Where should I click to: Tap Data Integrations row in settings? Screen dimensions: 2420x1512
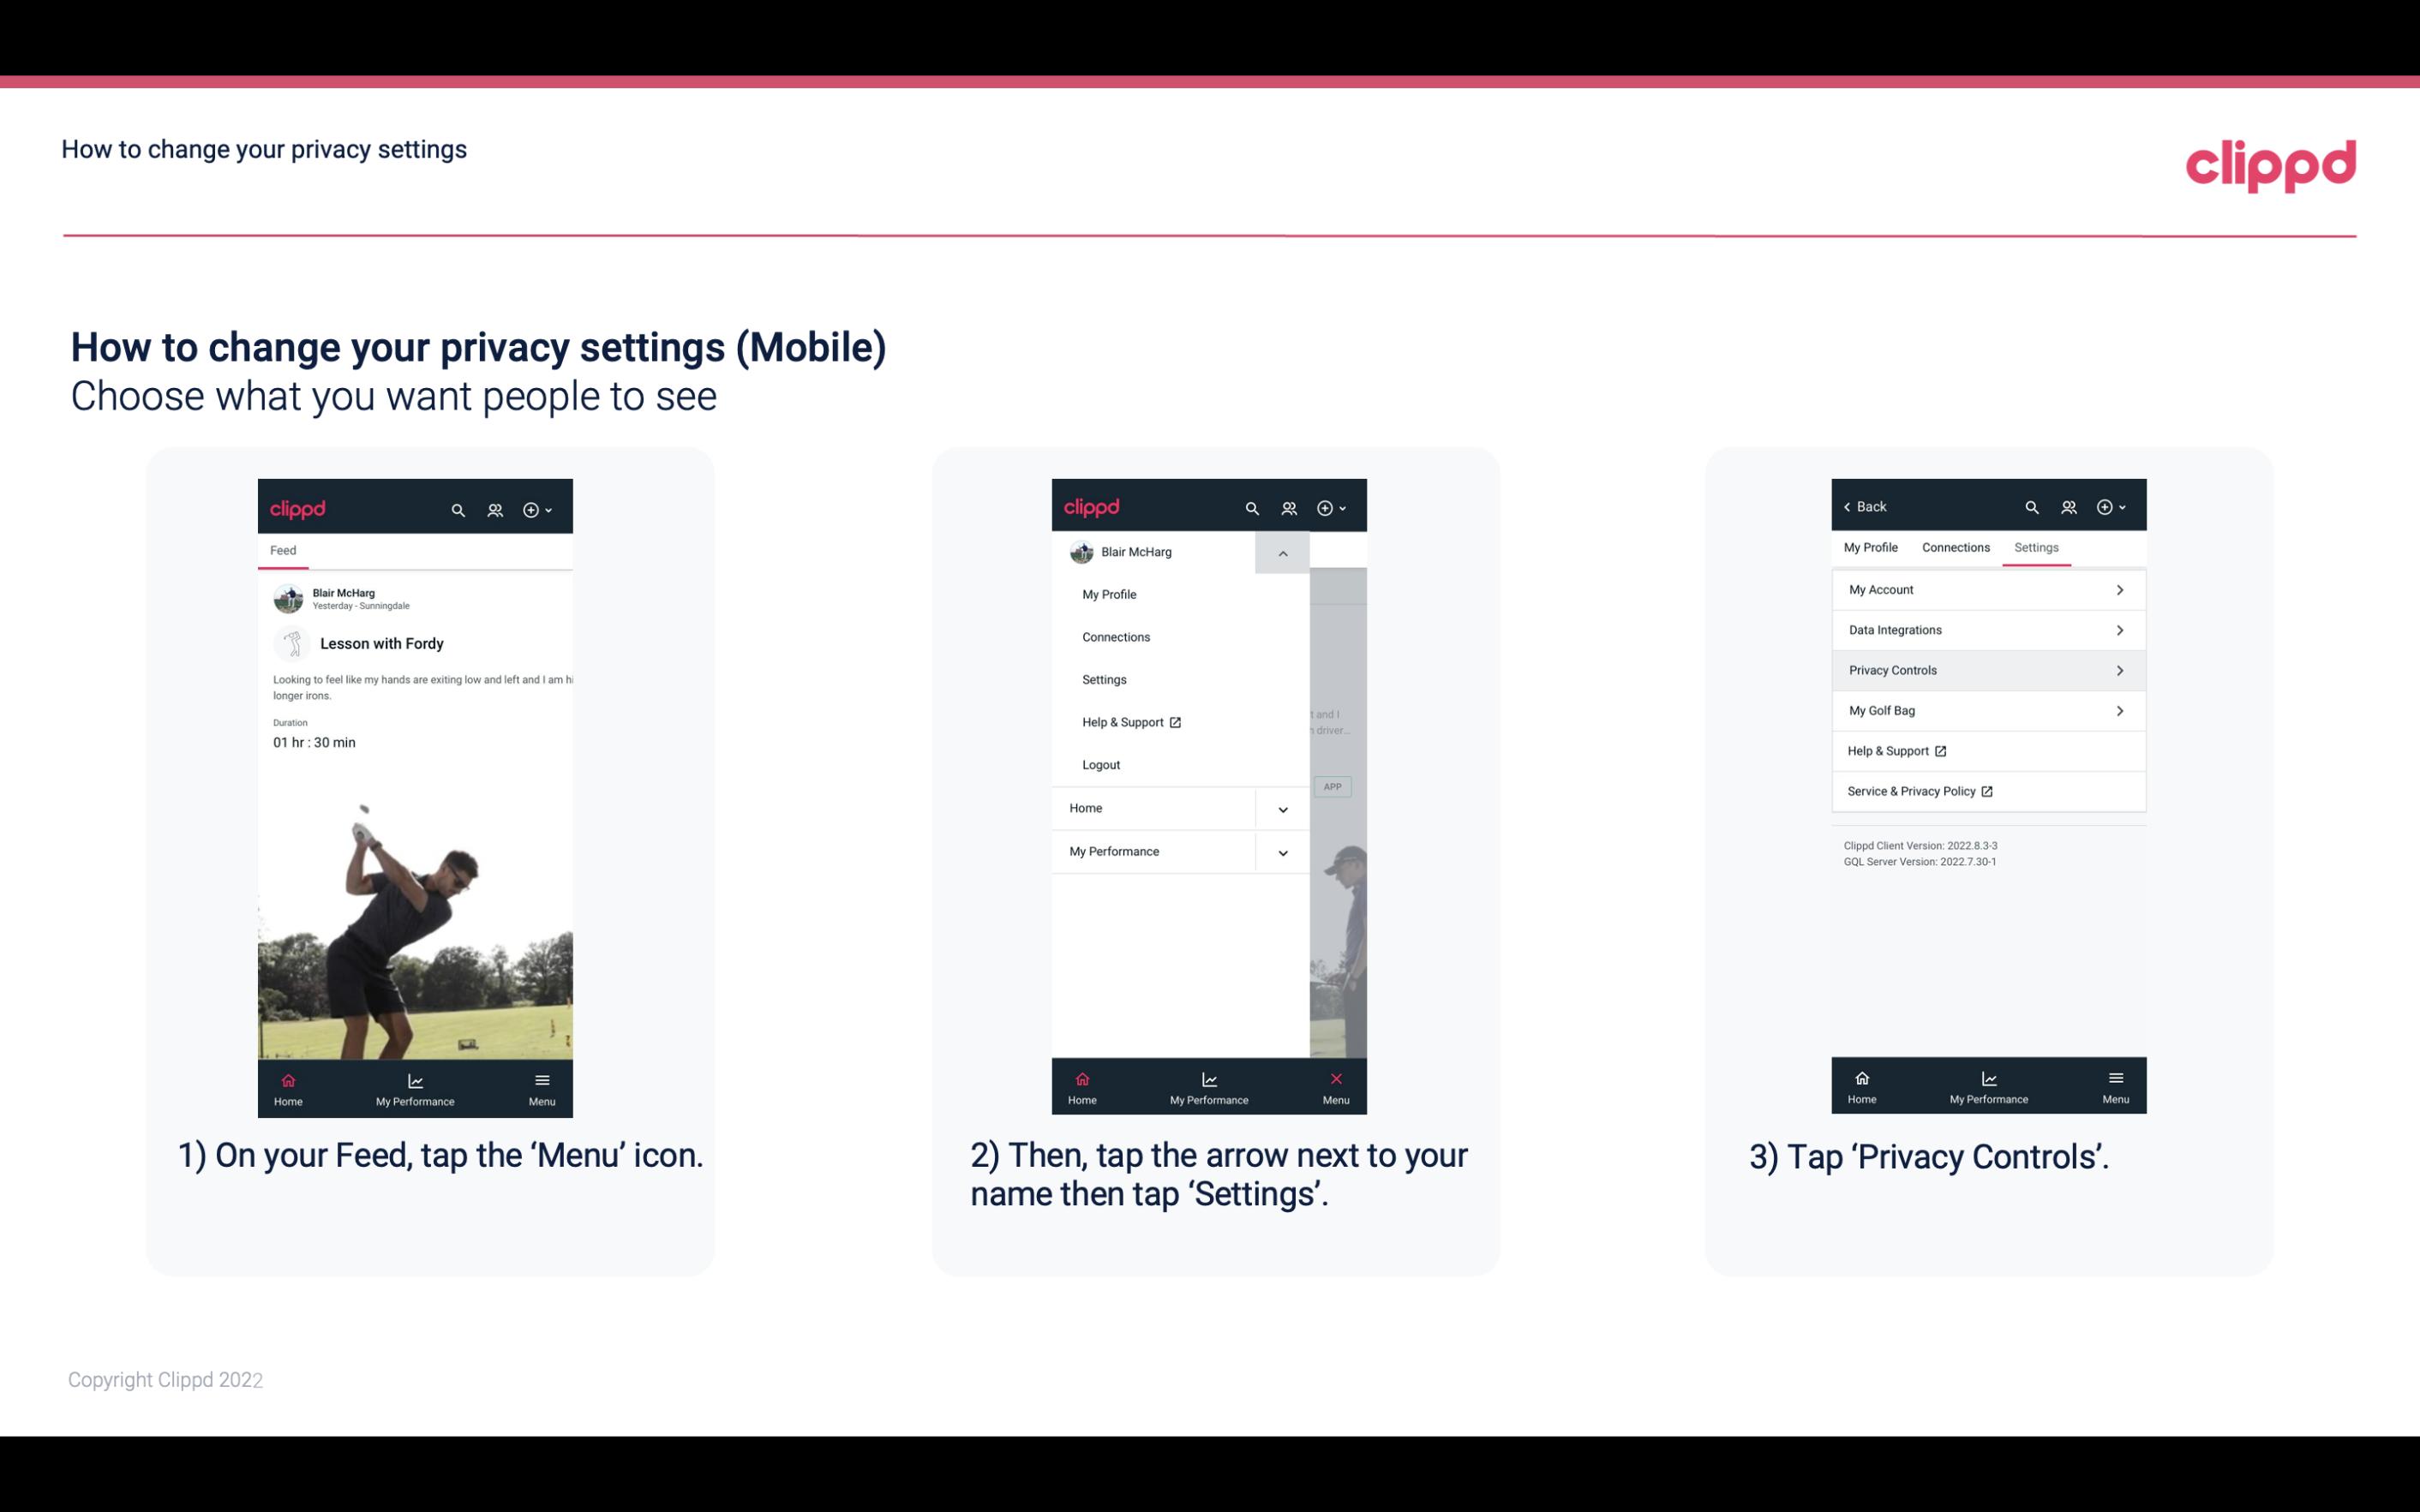pyautogui.click(x=1986, y=629)
